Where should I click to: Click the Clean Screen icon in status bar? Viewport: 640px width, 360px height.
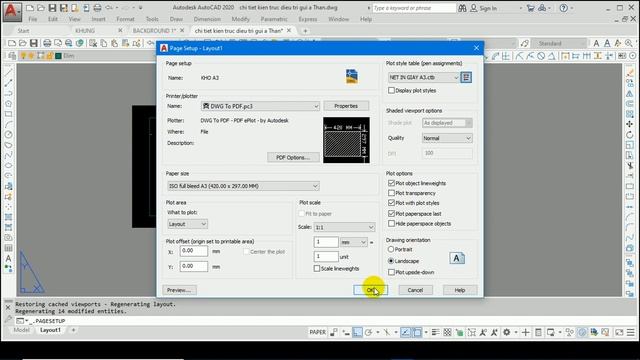[x=619, y=332]
